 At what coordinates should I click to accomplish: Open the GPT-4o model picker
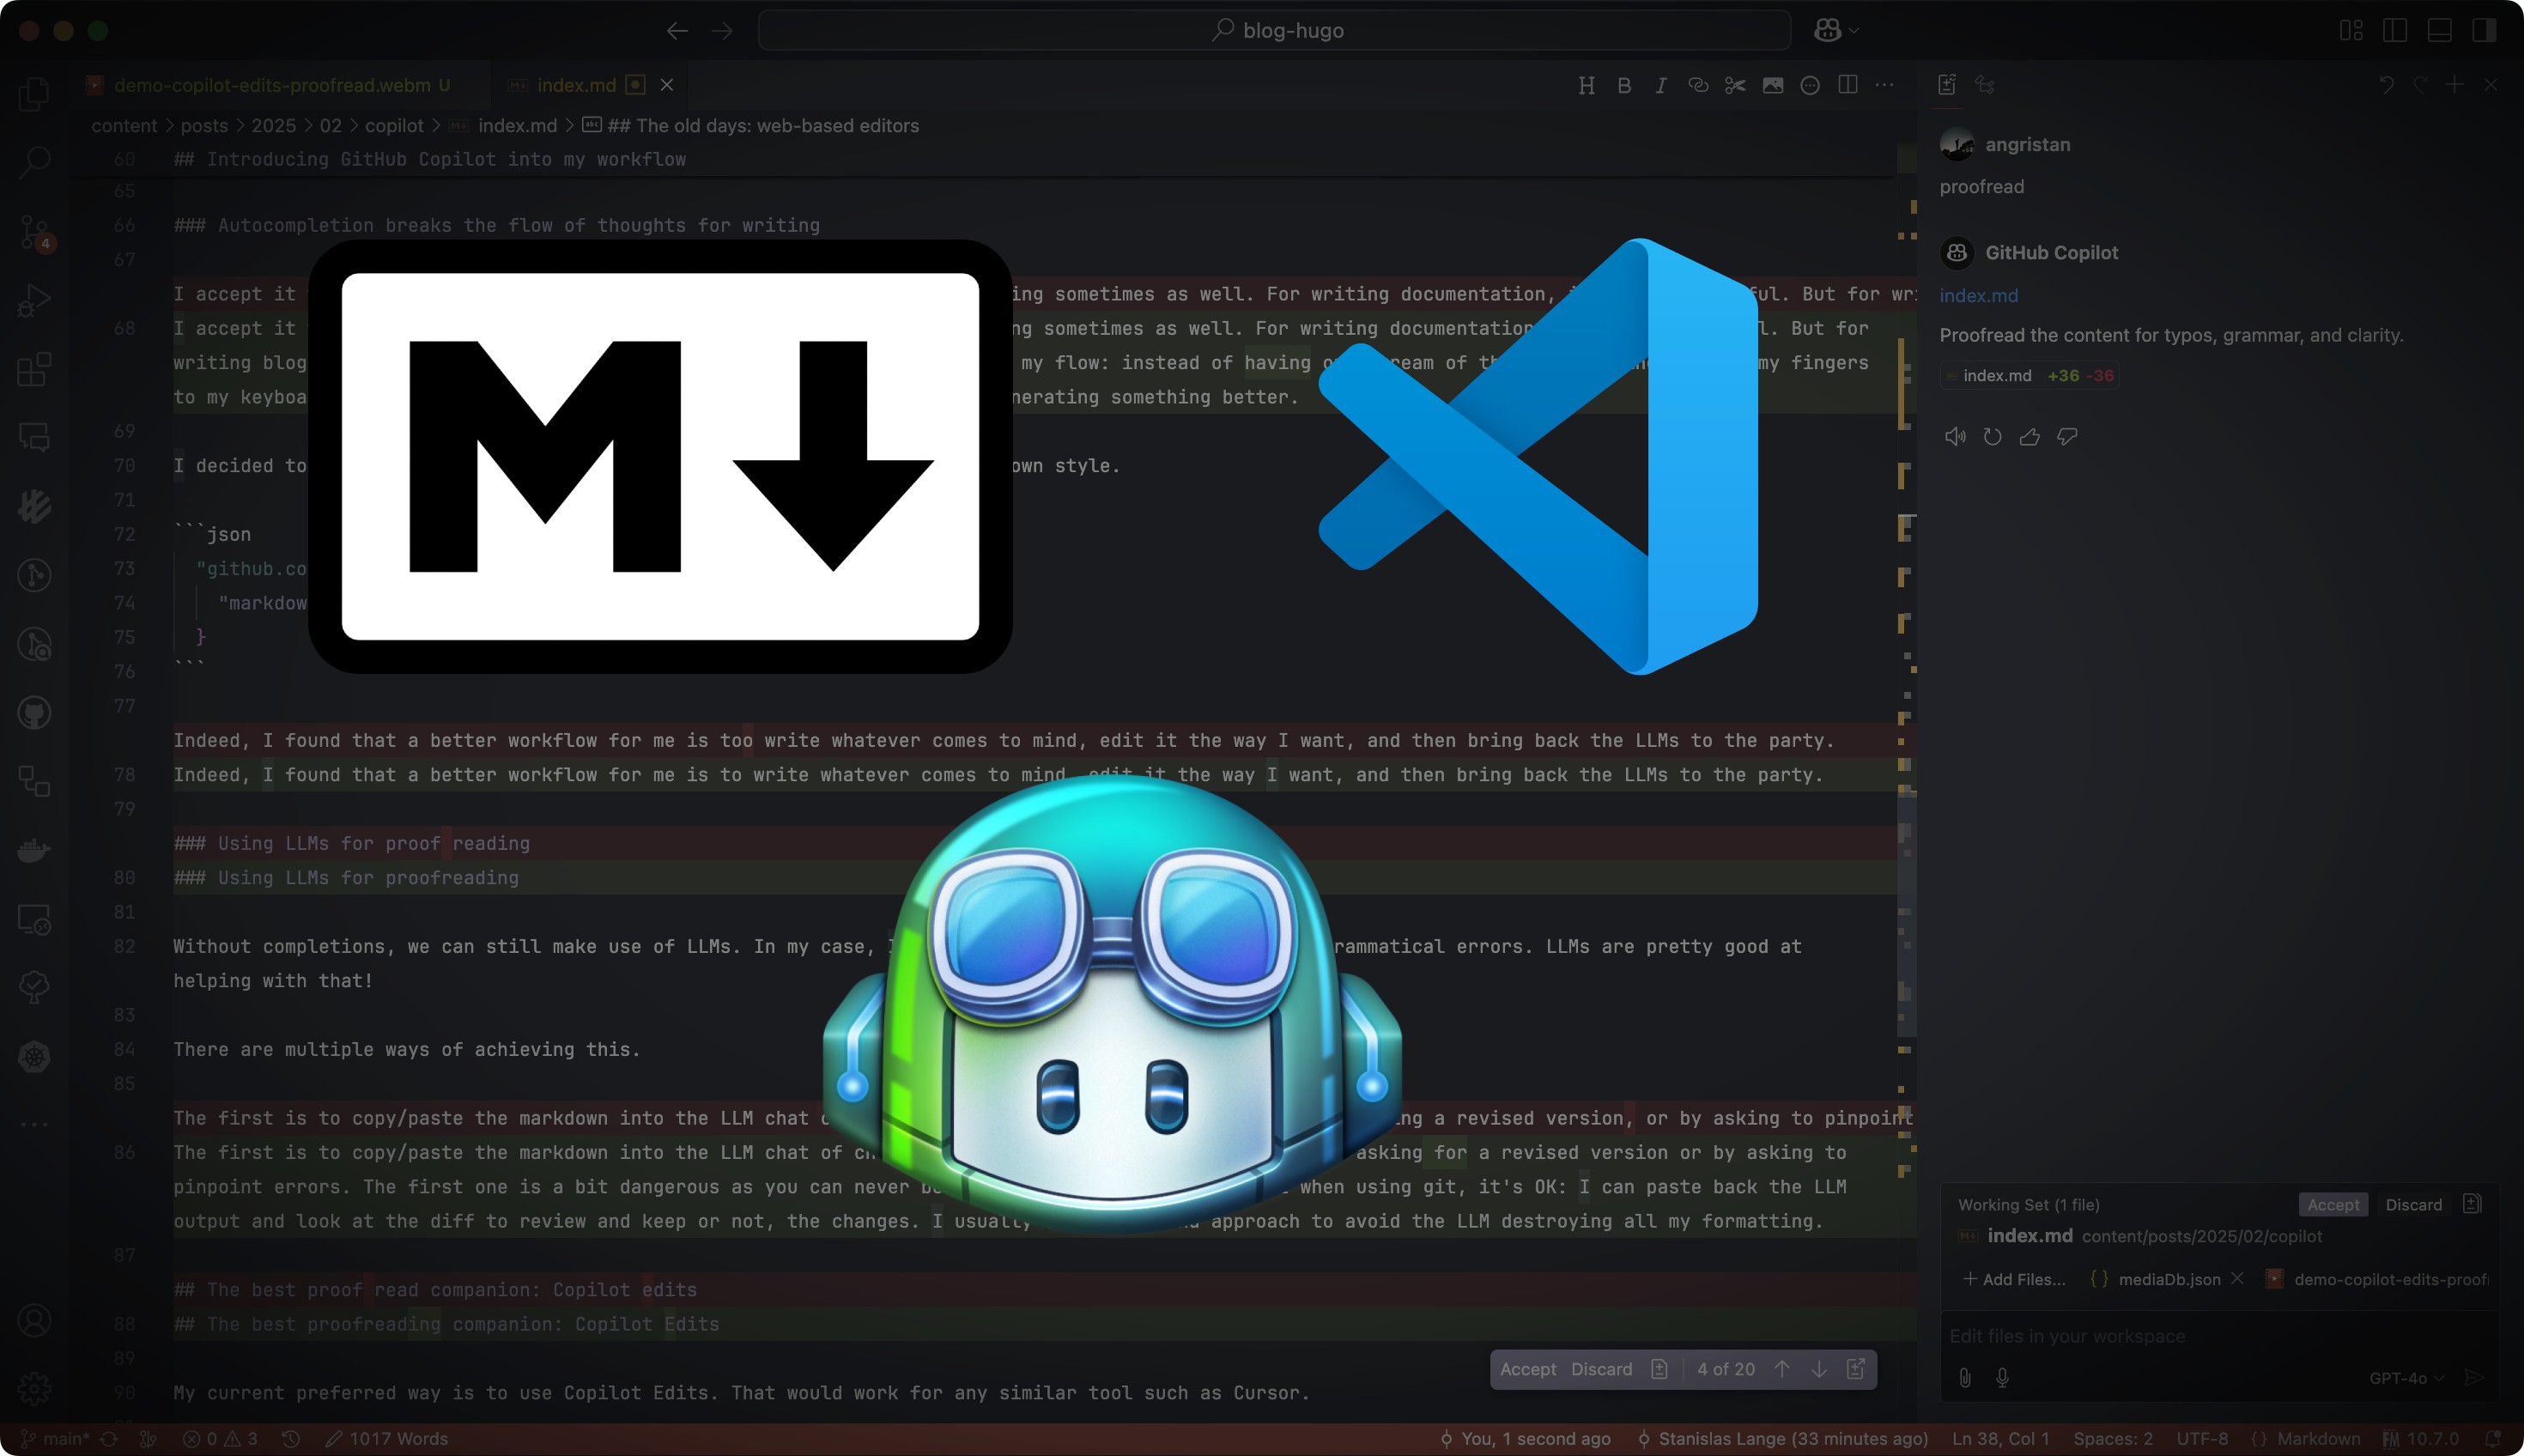[2406, 1378]
